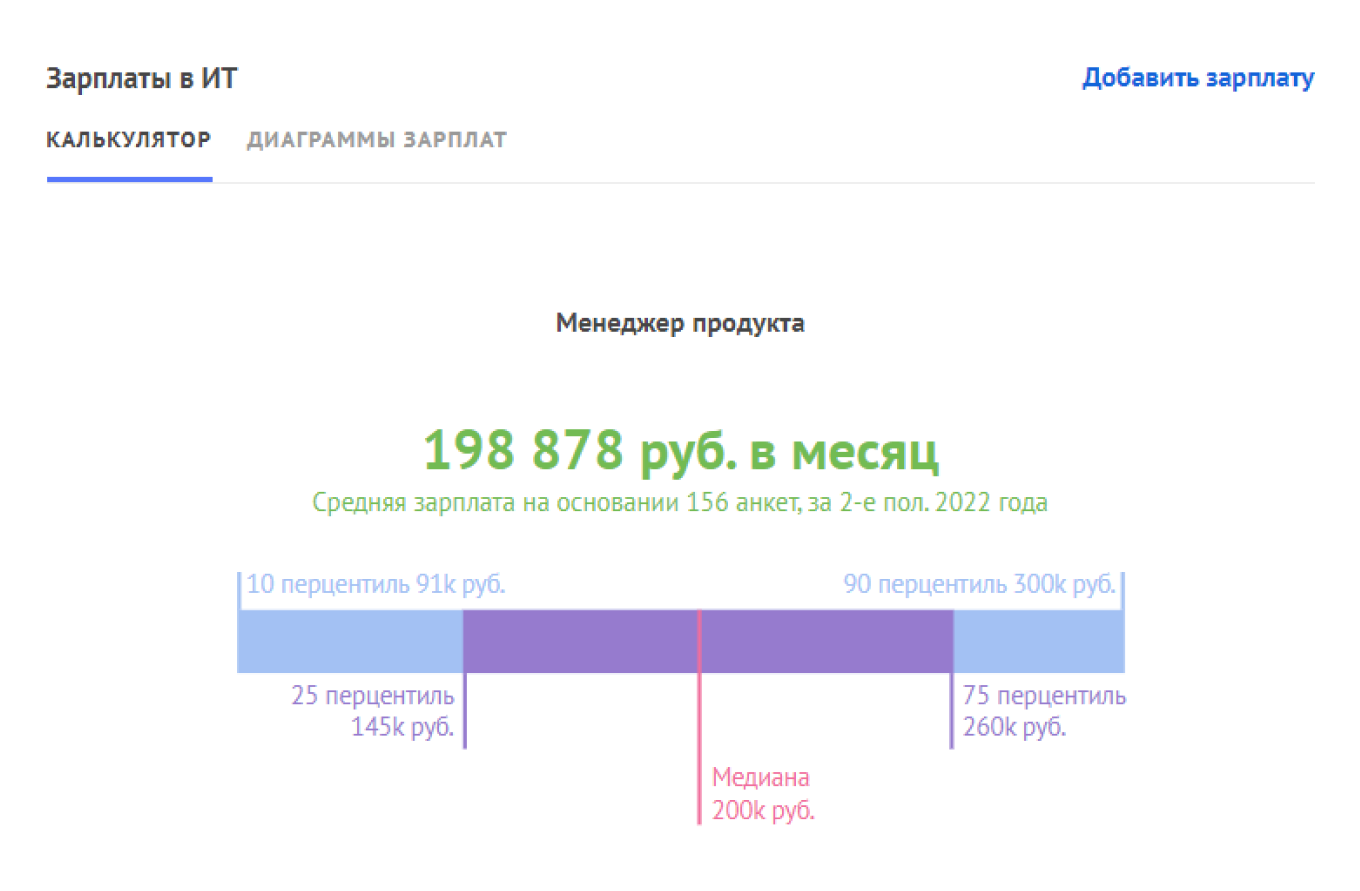The image size is (1360, 891).
Task: Click the left blue segment of the salary bar
Action: (x=349, y=640)
